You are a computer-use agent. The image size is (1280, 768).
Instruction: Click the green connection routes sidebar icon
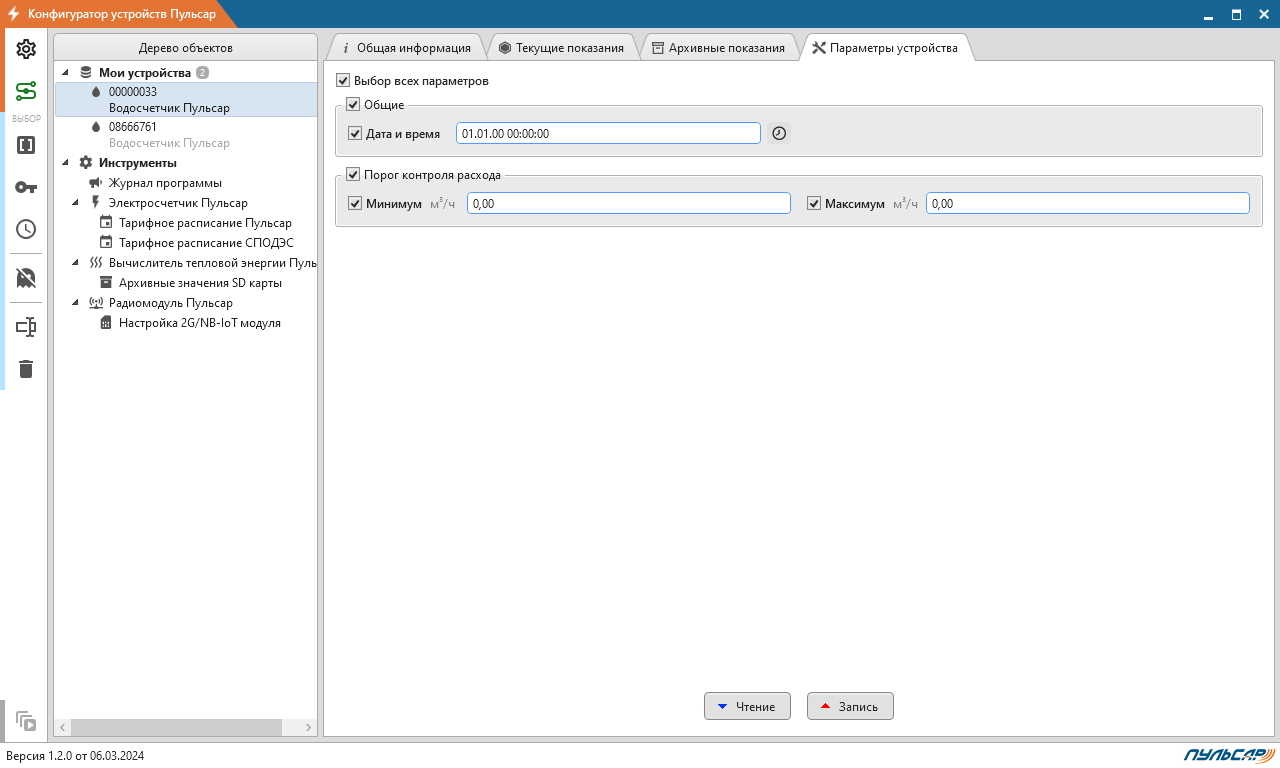[26, 92]
